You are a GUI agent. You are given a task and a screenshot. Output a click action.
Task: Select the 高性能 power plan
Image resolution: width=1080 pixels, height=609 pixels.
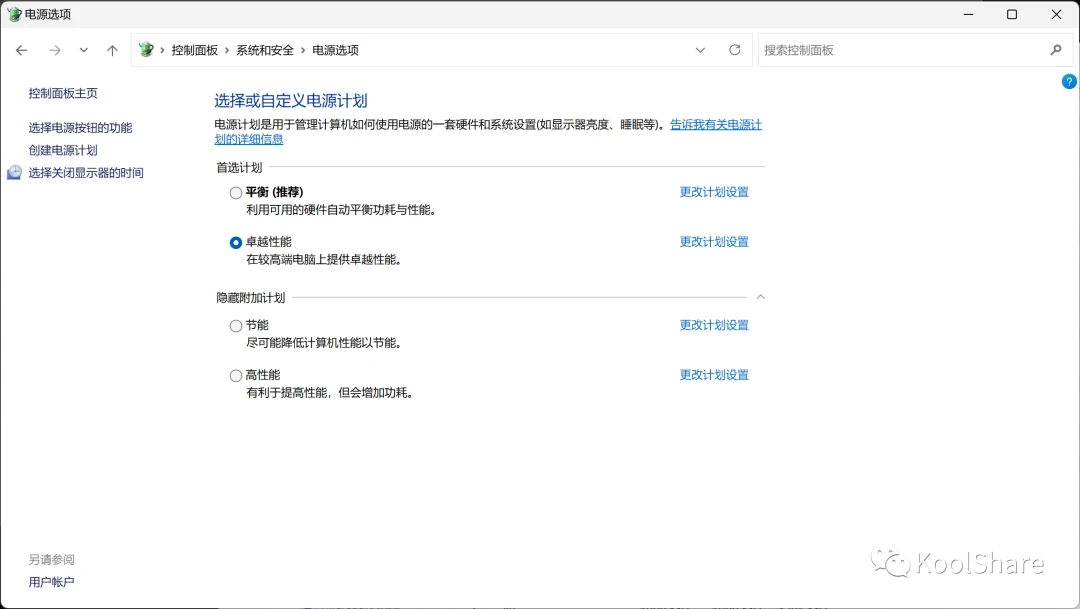click(236, 375)
